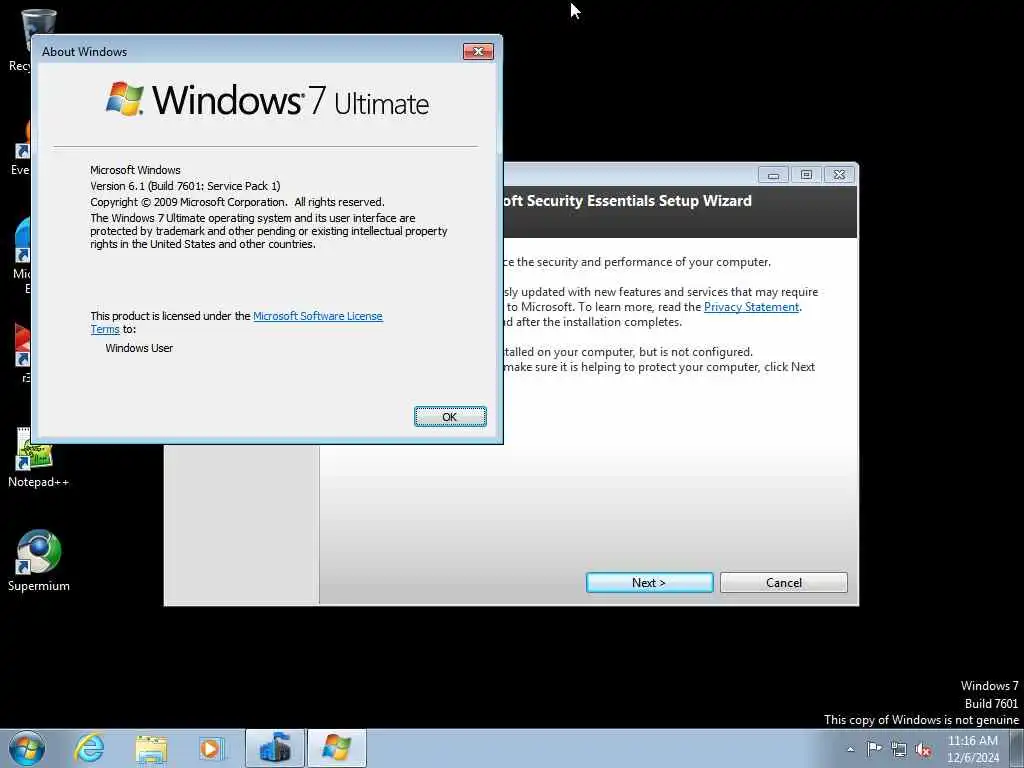Click muted volume speaker tray icon
This screenshot has width=1024, height=768.
923,750
